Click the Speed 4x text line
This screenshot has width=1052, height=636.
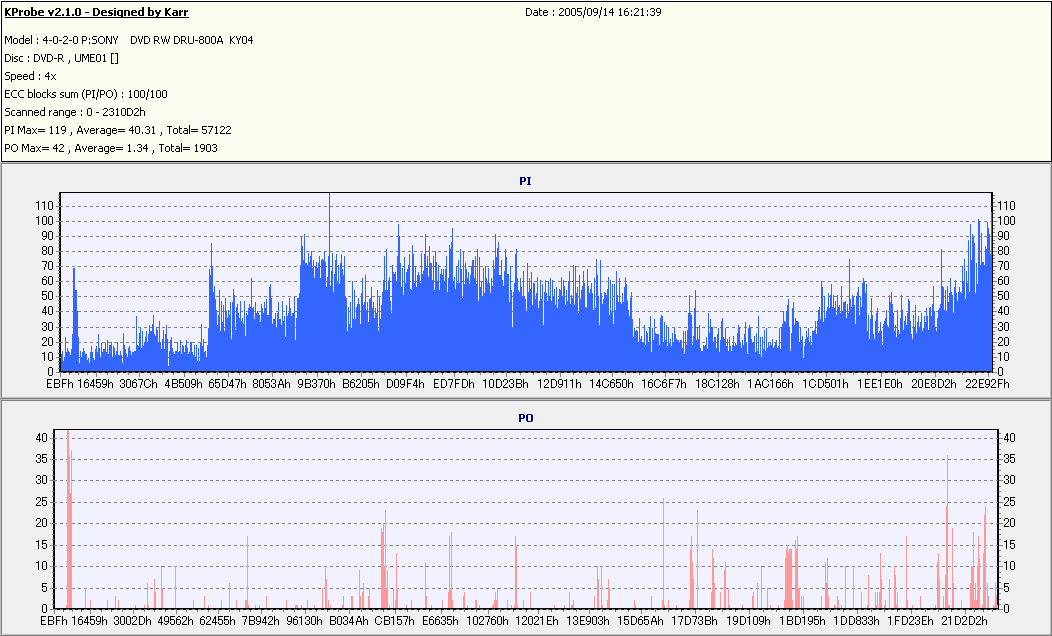click(x=30, y=76)
